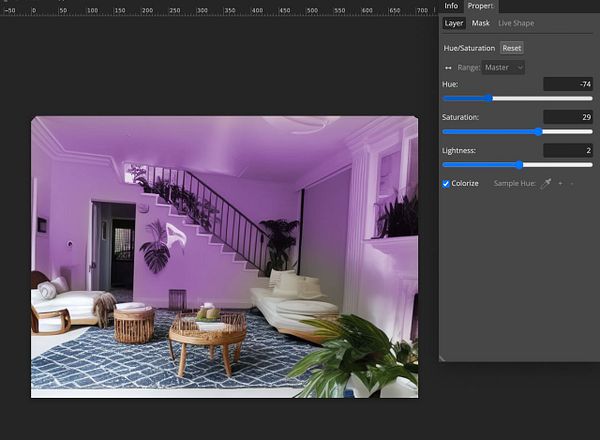This screenshot has width=600, height=440.
Task: Select the Properties panel tab
Action: click(480, 6)
